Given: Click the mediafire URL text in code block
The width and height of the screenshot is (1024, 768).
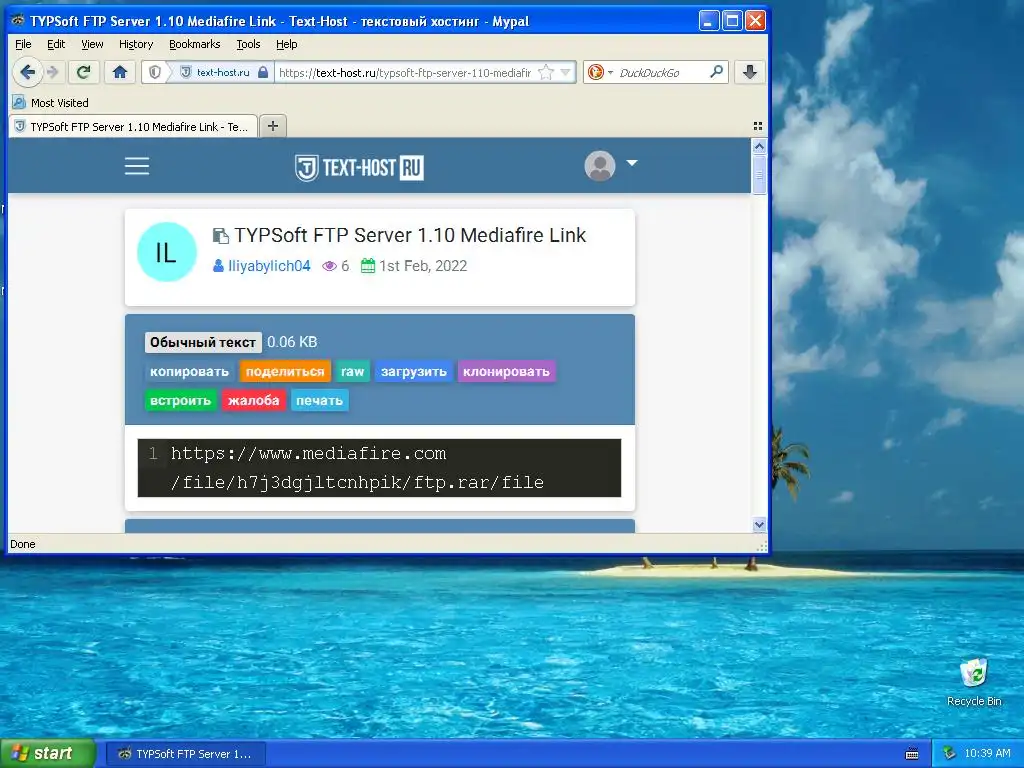Looking at the screenshot, I should point(357,468).
